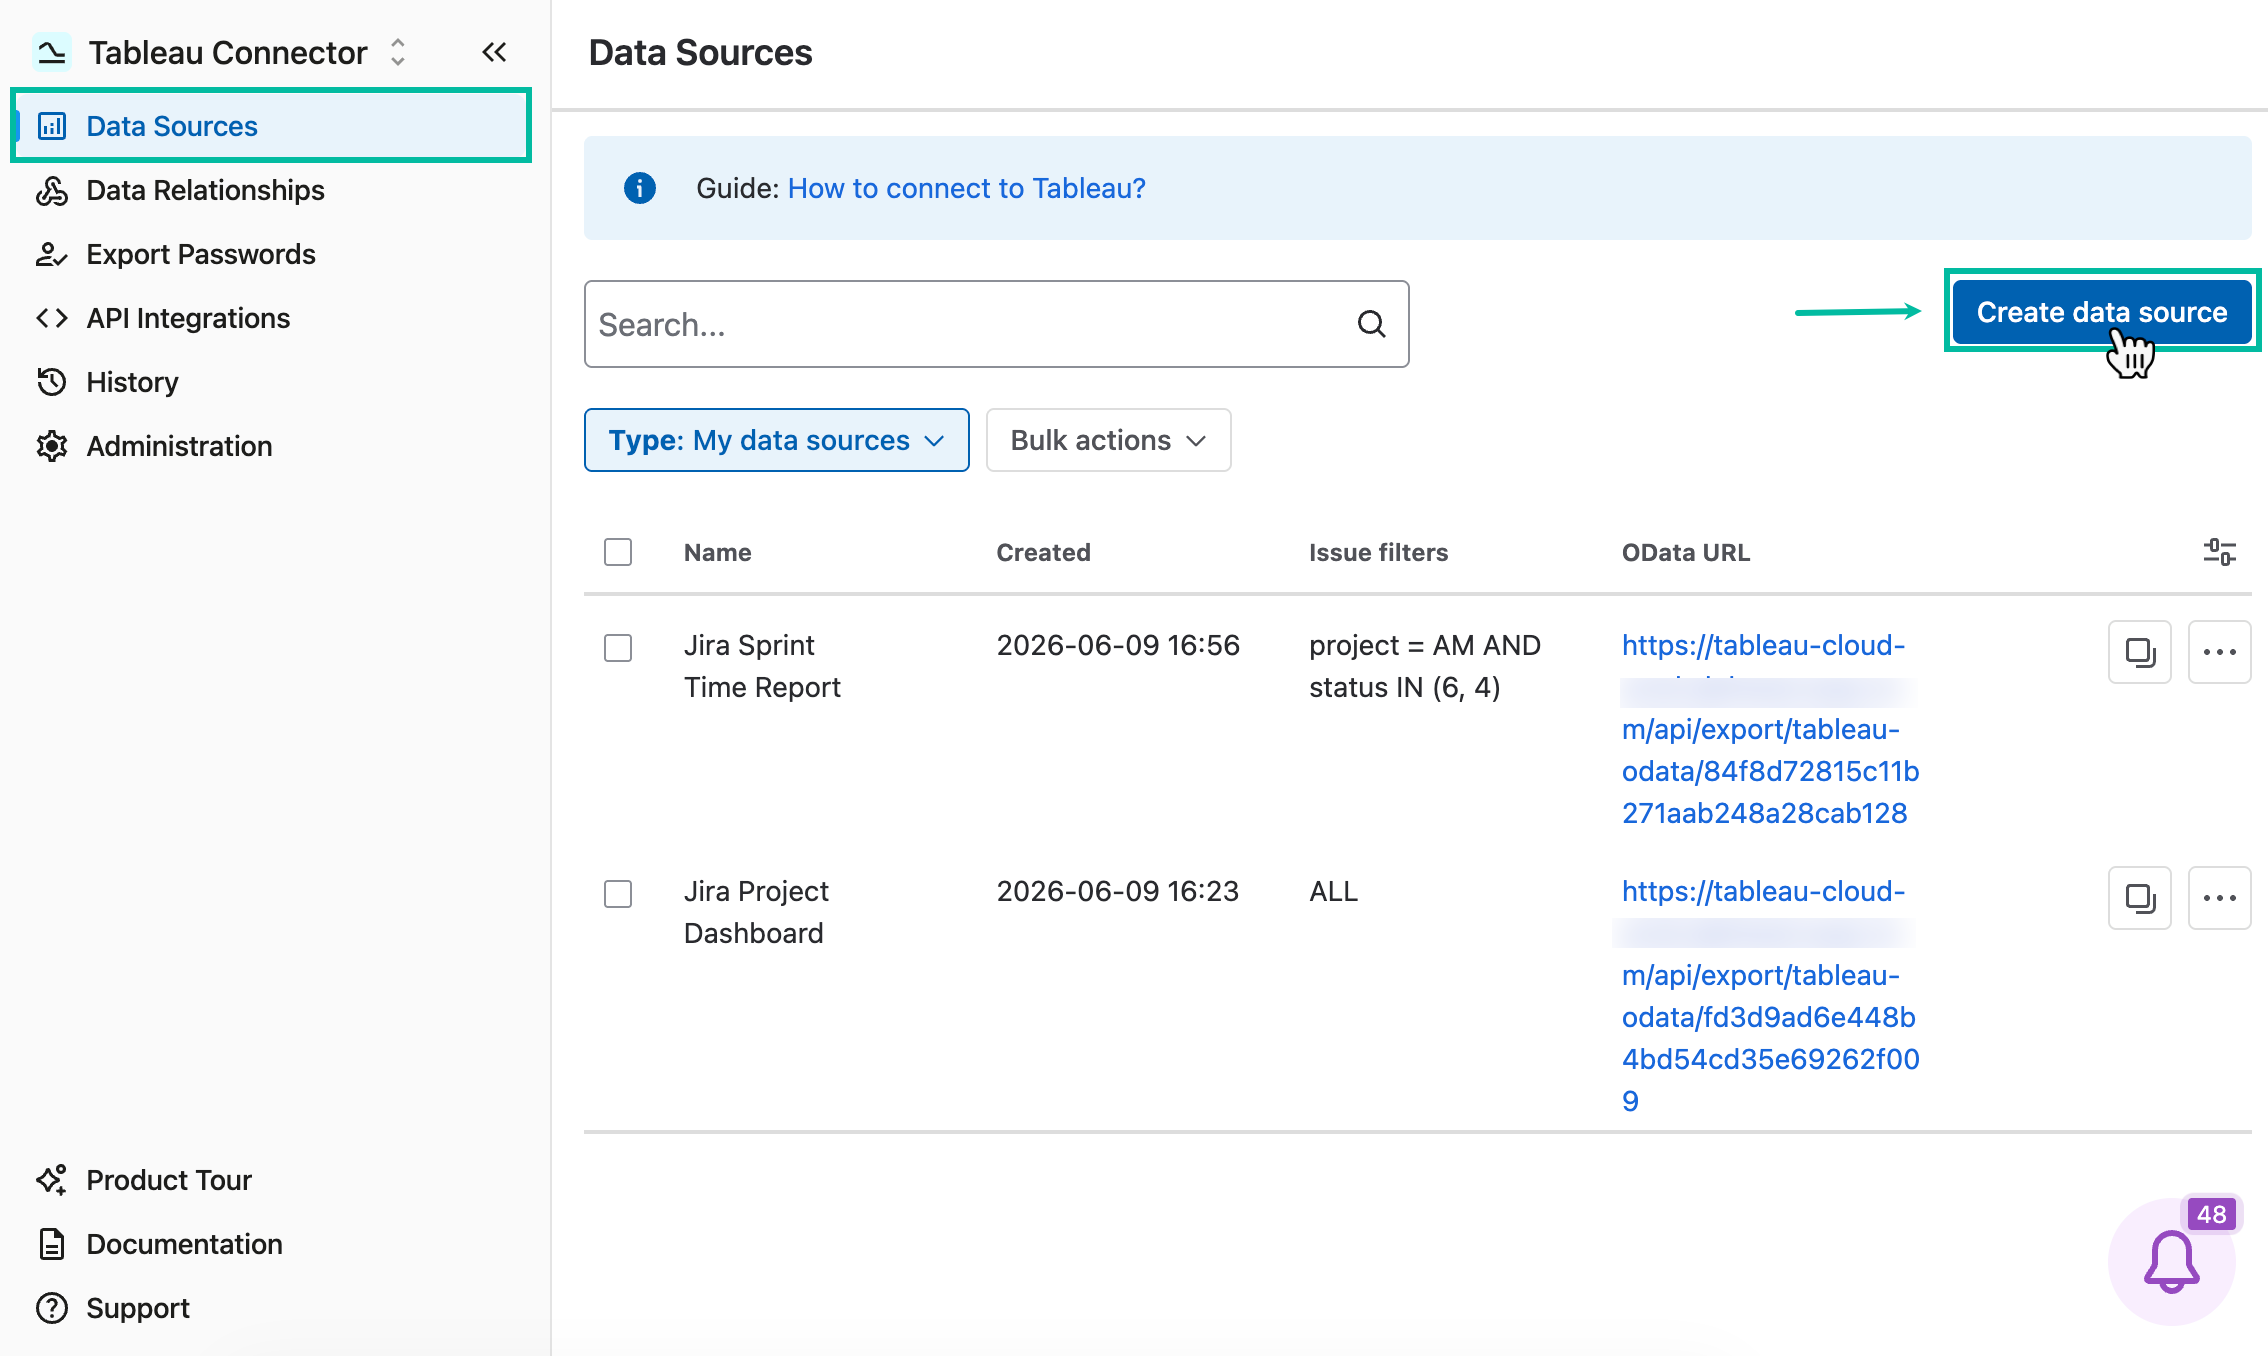
Task: Click the Tableau Connector logo icon
Action: pyautogui.click(x=52, y=52)
